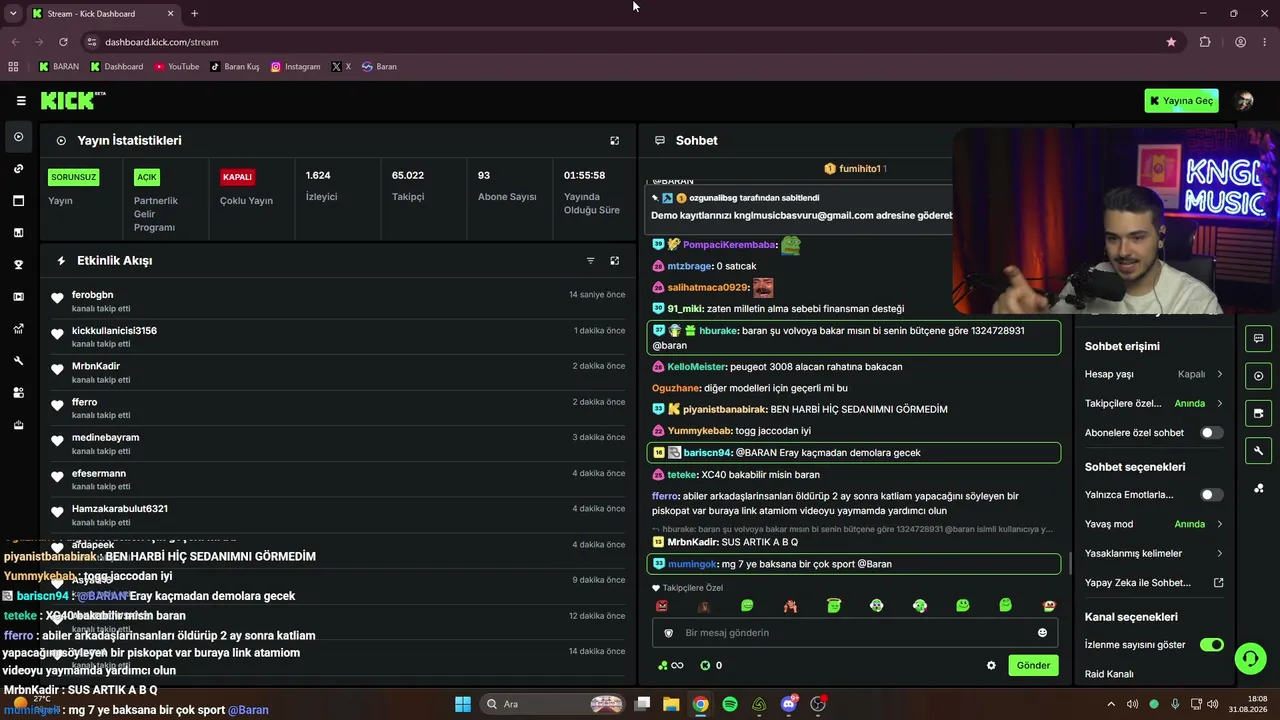Click the ferobgbn follow event

tap(338, 301)
